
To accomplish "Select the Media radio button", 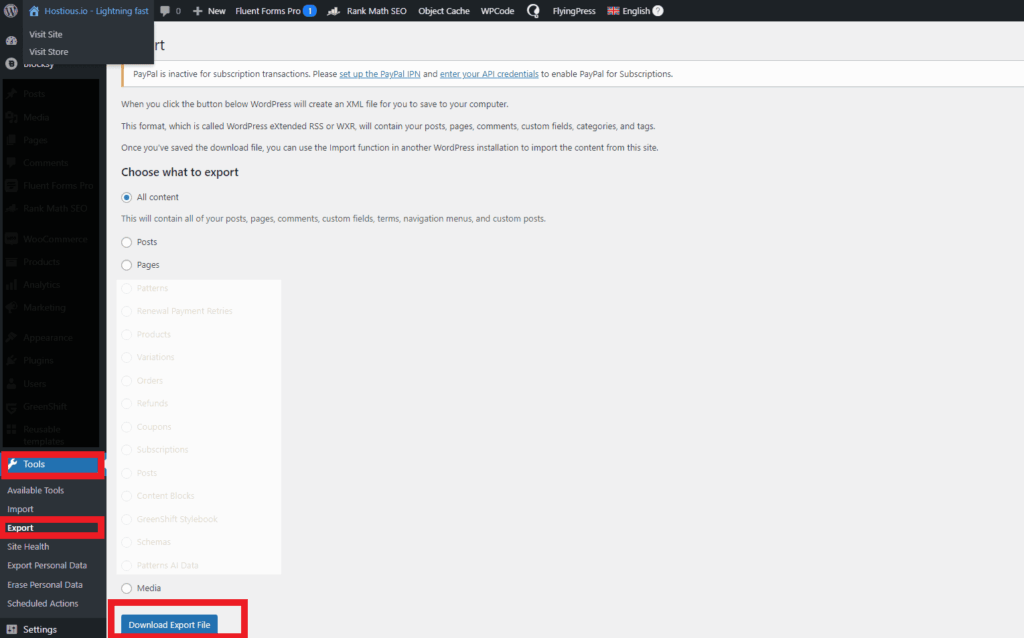I will click(x=126, y=588).
